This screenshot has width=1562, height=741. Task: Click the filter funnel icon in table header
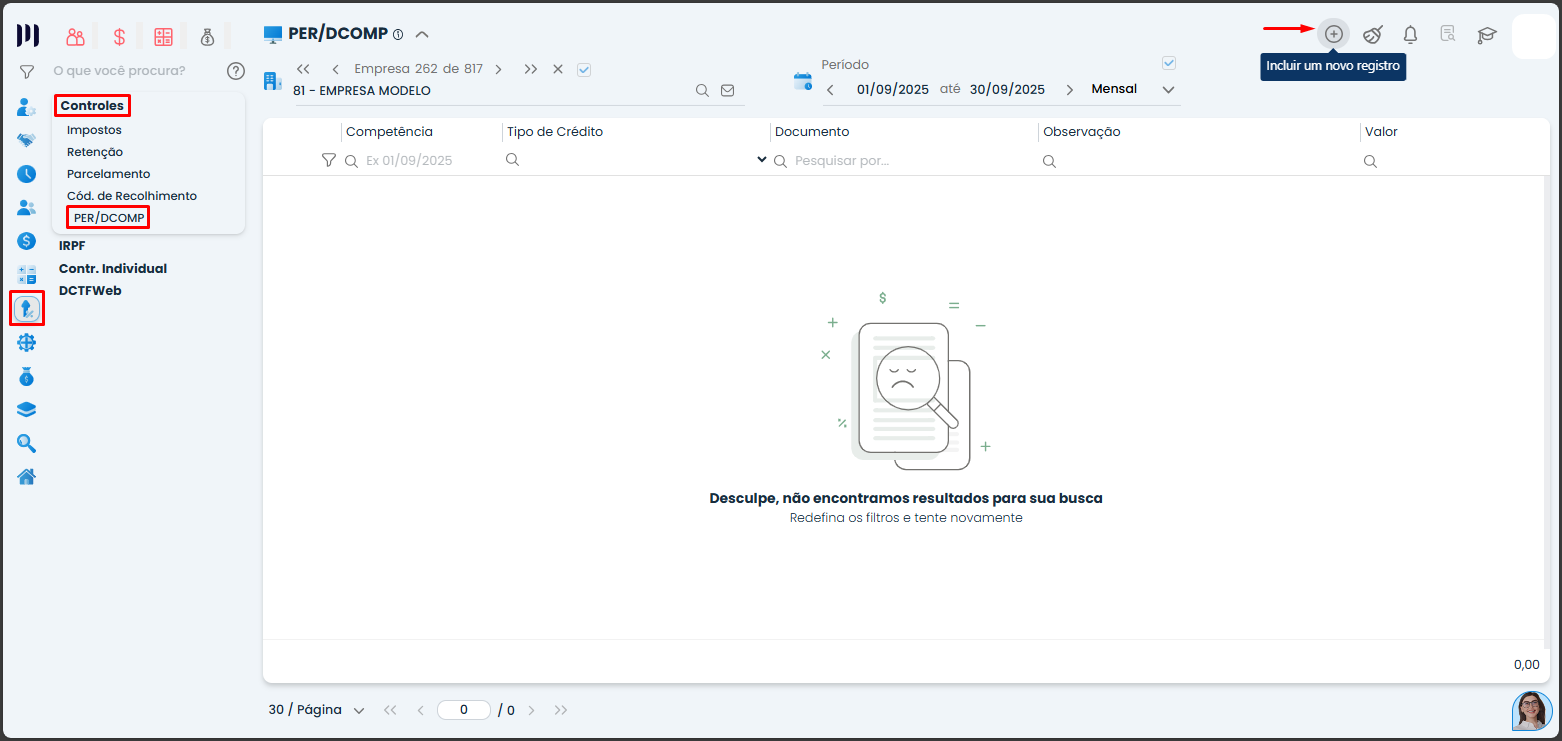click(328, 160)
